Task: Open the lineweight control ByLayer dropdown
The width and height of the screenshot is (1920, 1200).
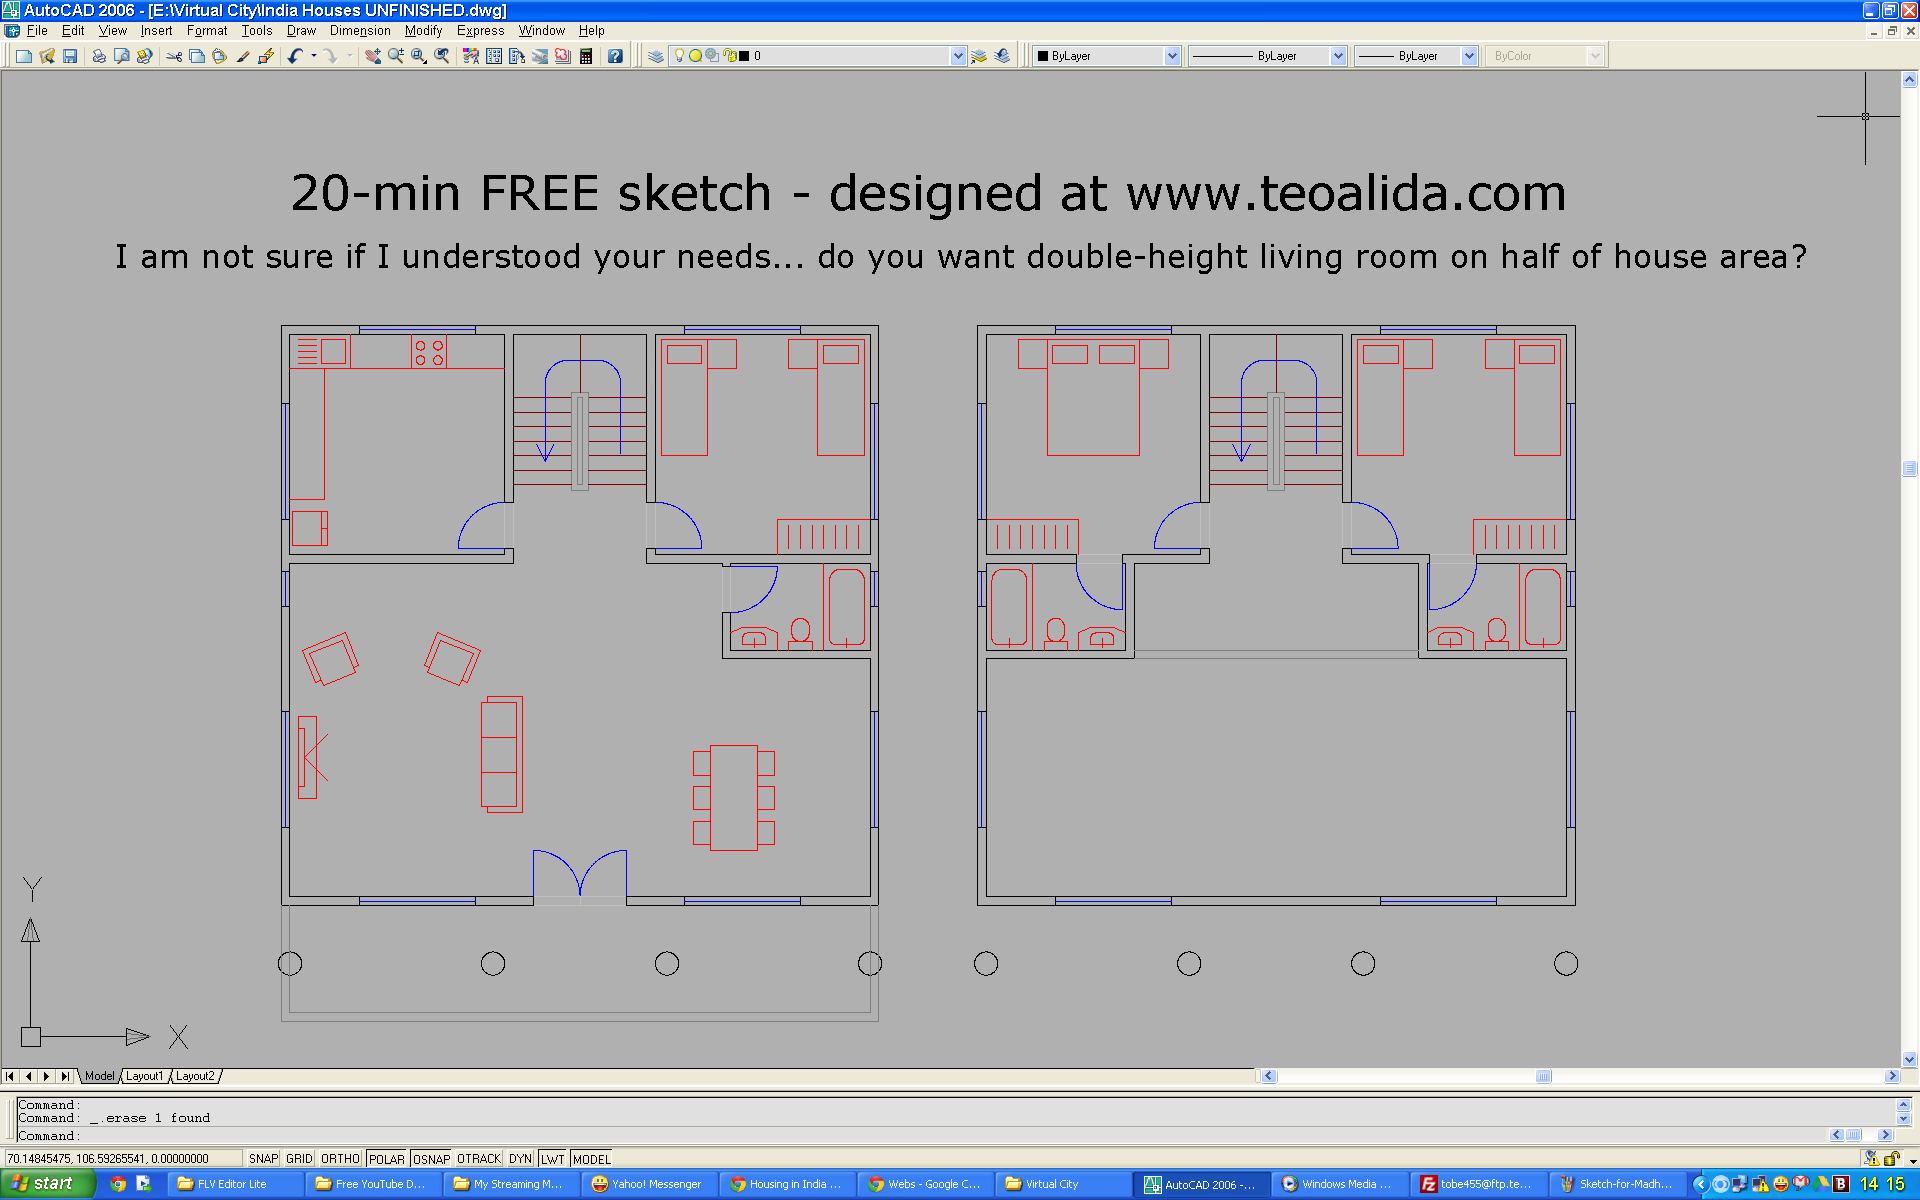Action: (1469, 56)
